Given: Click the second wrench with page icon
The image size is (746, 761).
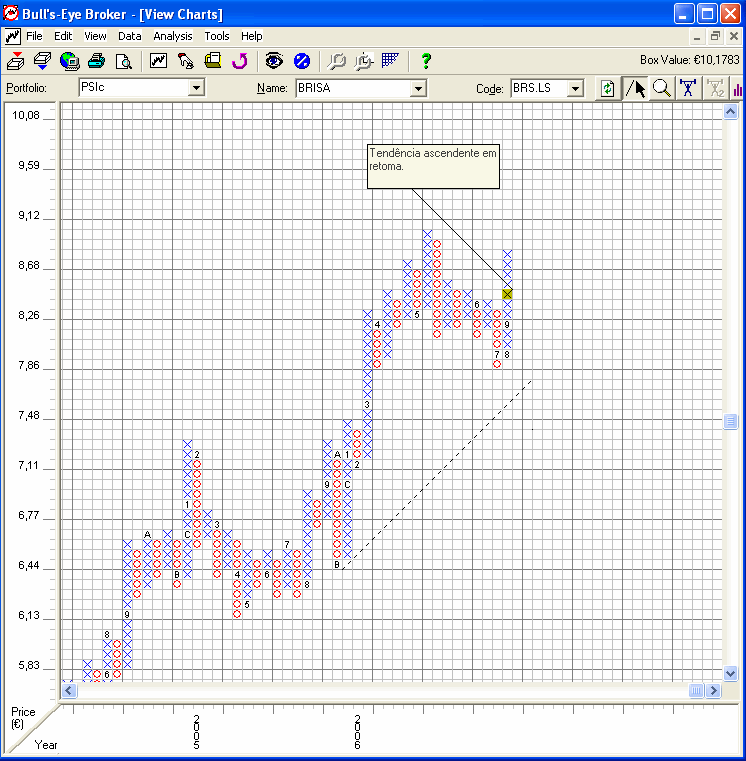Looking at the screenshot, I should (x=364, y=61).
